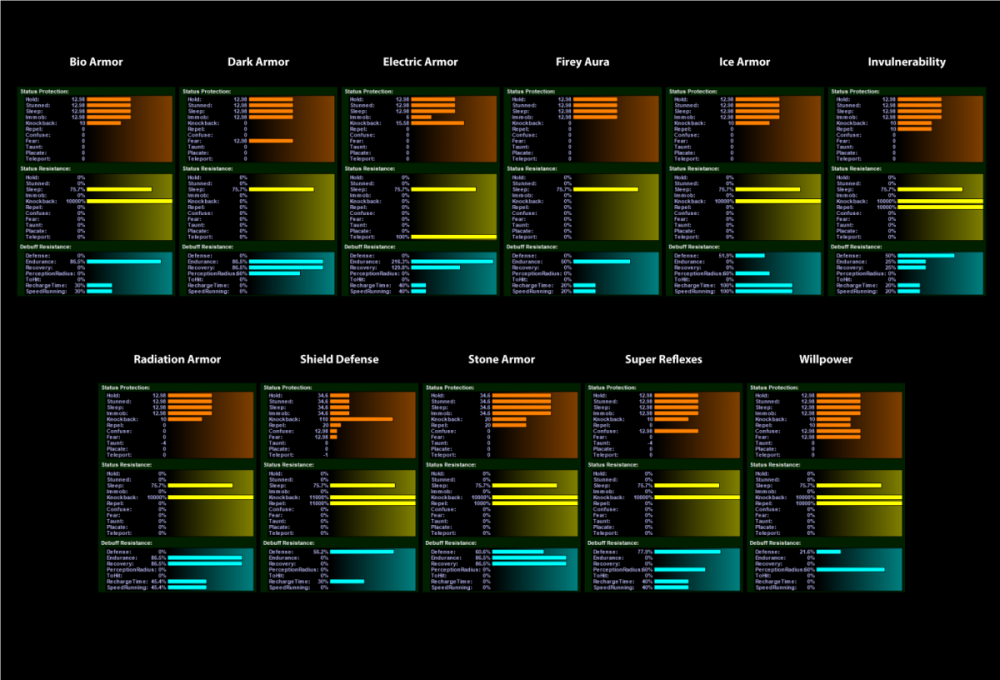
Task: Click Ice Armor's cyan SpeedRunning bar
Action: click(x=763, y=291)
